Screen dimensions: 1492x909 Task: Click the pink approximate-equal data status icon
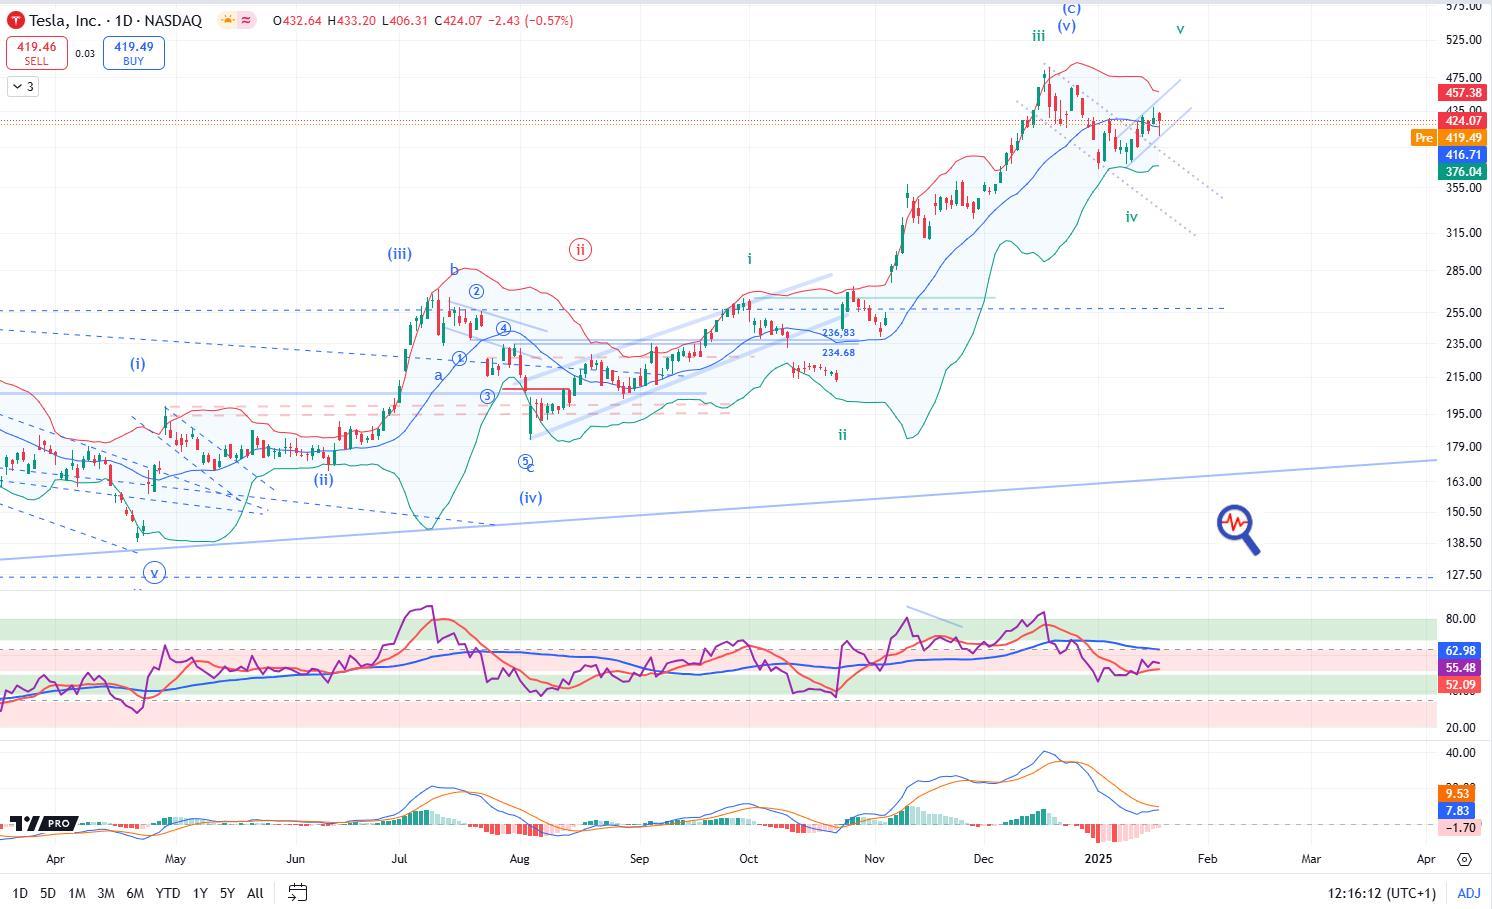click(x=246, y=20)
